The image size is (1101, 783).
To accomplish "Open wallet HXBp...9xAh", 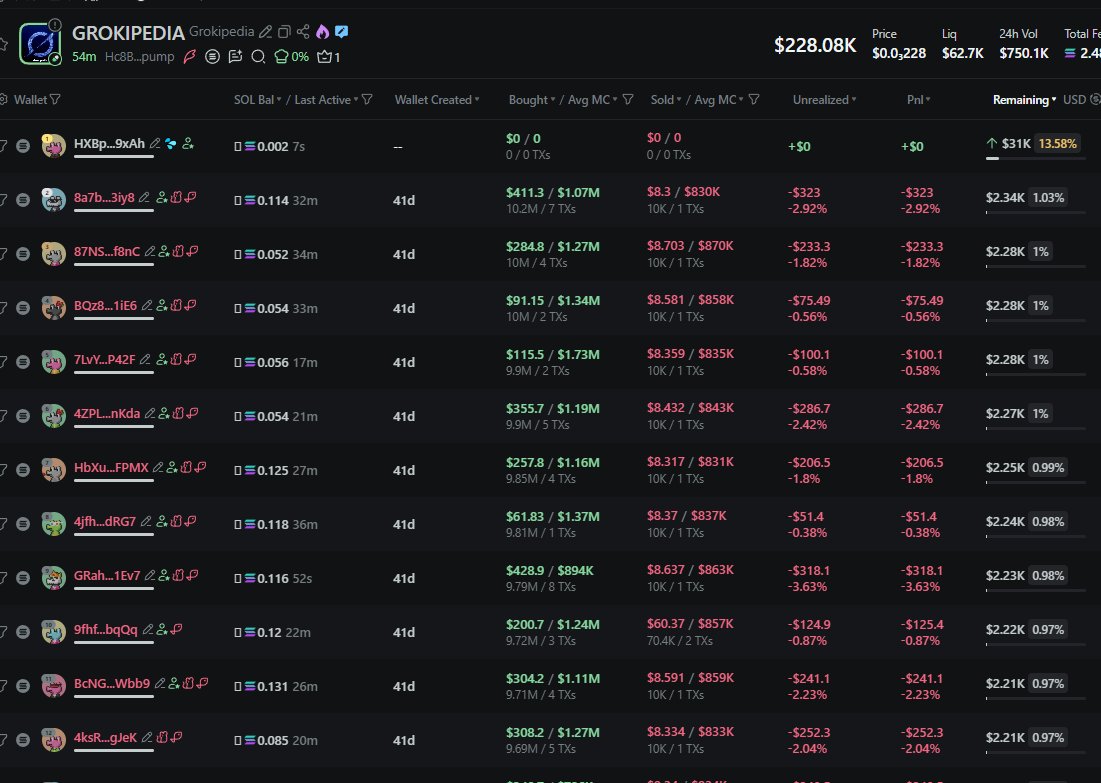I will [109, 143].
